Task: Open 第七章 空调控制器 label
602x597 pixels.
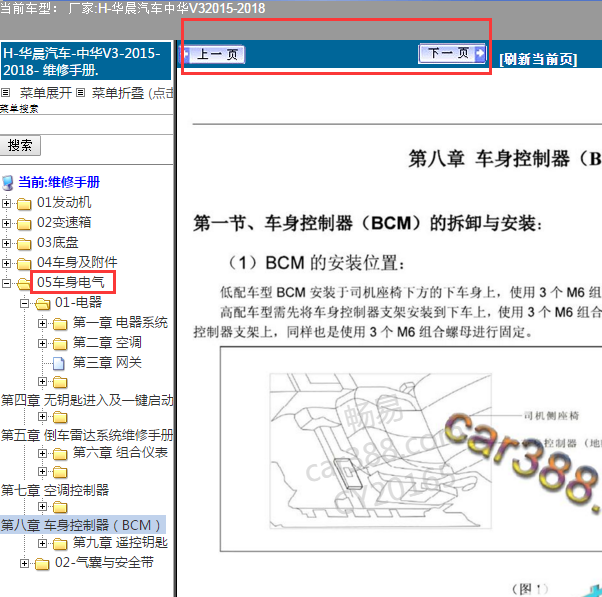Action: [x=55, y=490]
